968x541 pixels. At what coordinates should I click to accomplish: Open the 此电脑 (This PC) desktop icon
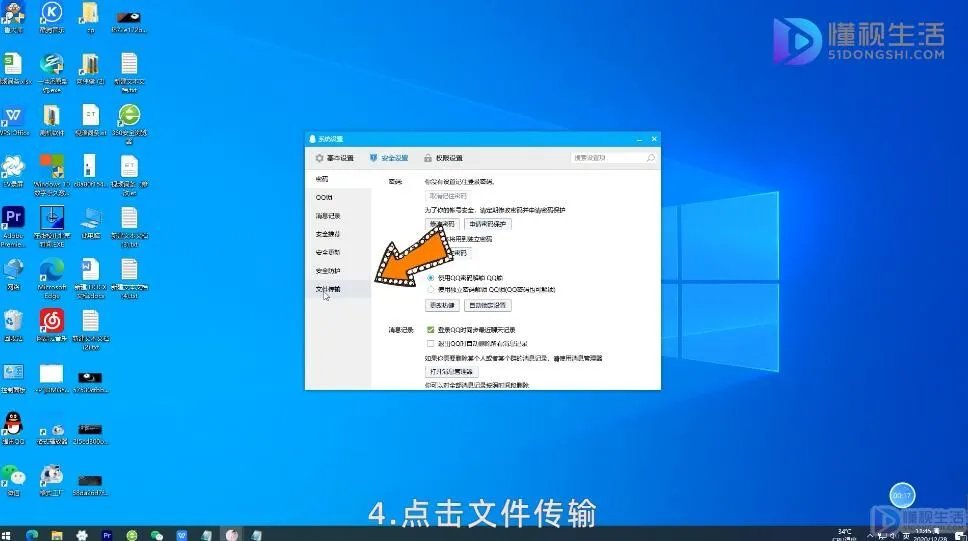91,222
